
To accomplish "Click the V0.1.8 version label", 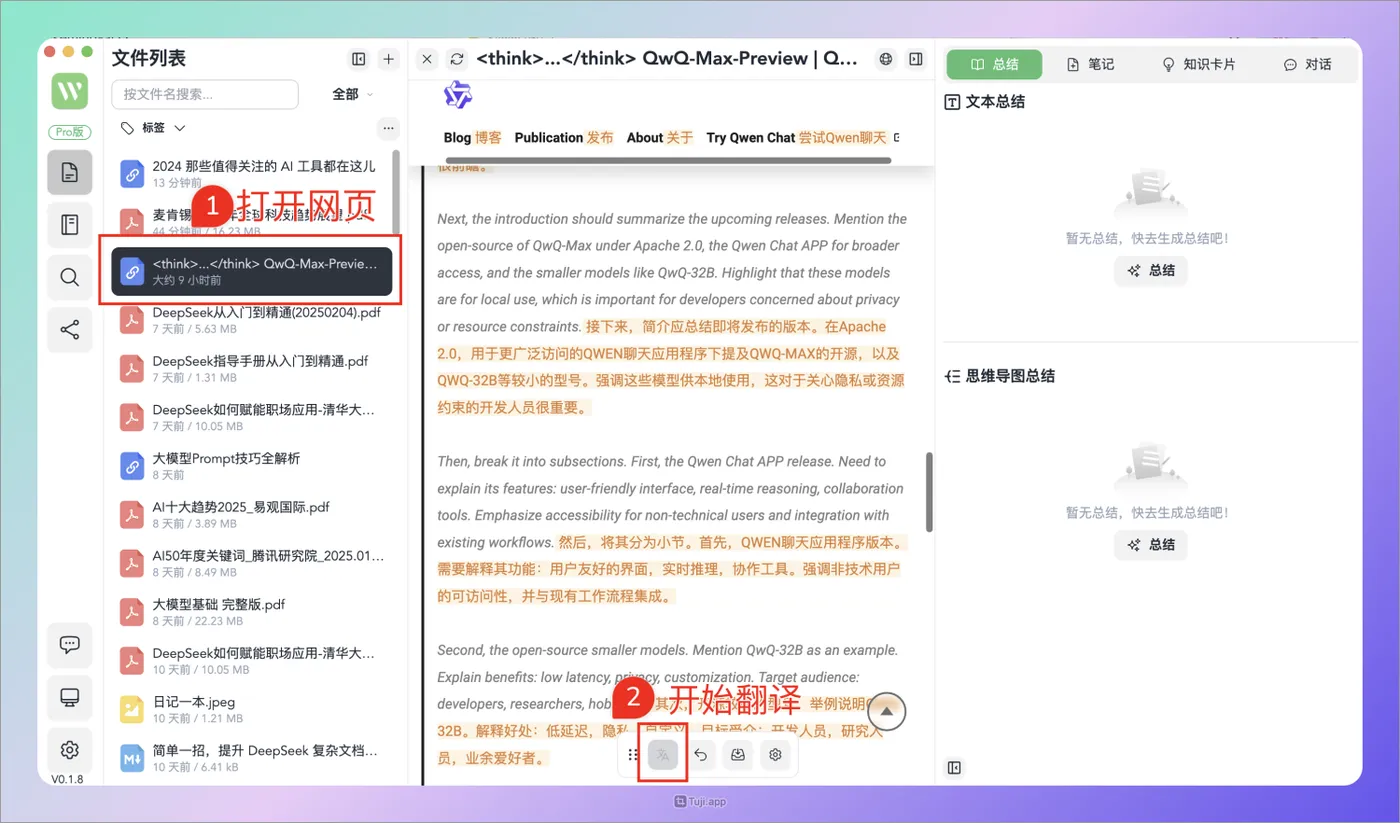I will (x=68, y=779).
